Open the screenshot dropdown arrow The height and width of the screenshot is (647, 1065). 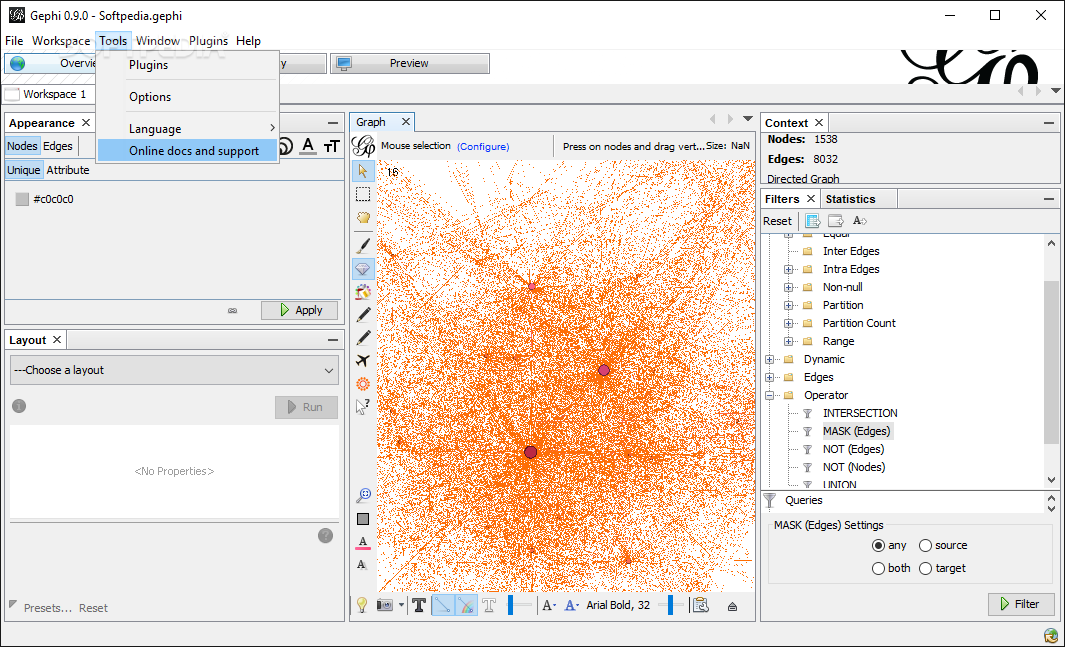(401, 606)
